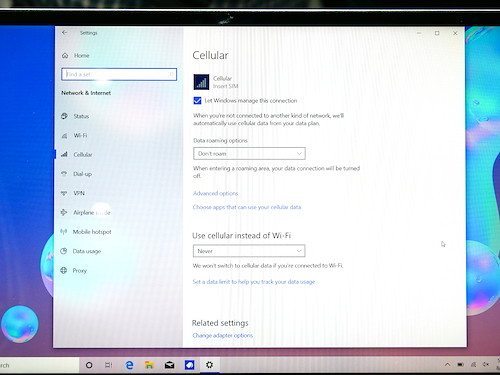
Task: Open the Mail app from the taskbar
Action: point(169,365)
